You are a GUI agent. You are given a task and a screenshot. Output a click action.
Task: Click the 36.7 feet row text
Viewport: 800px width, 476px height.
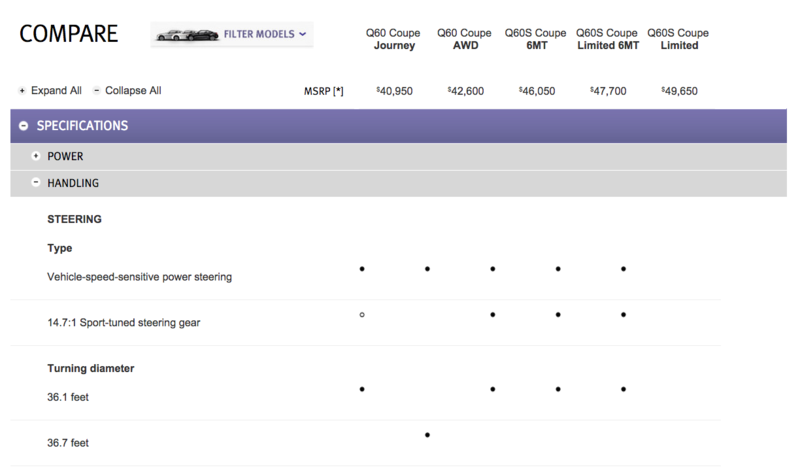tap(68, 443)
